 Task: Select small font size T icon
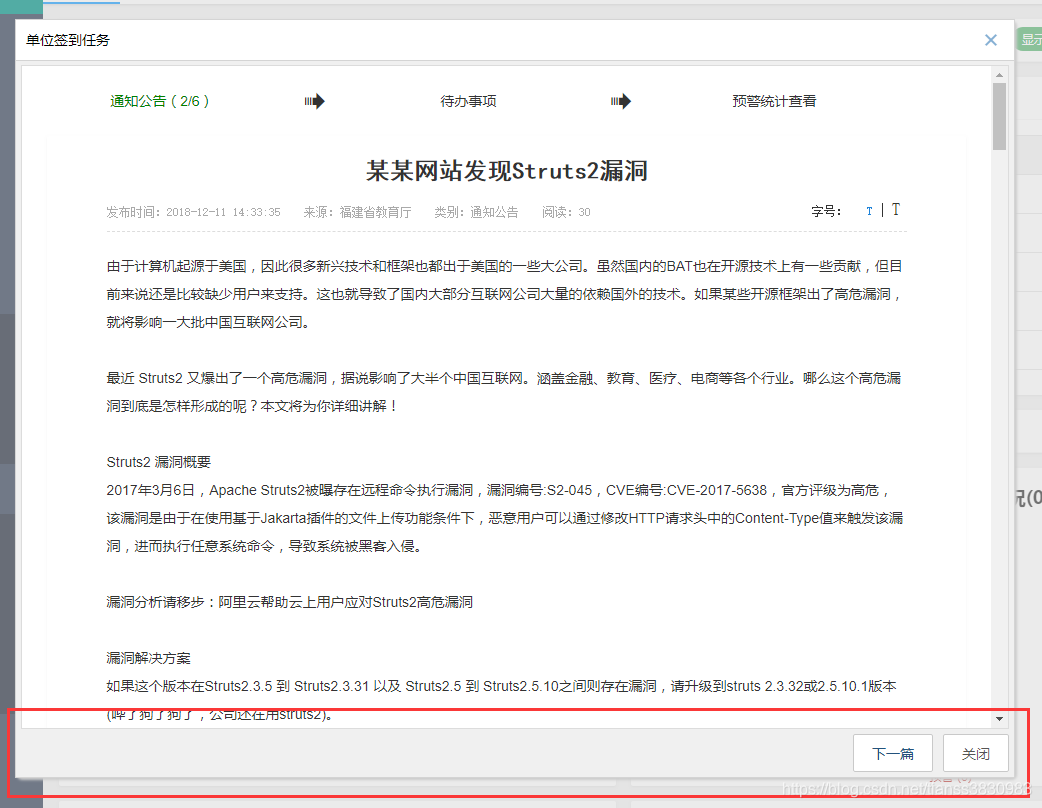[869, 211]
